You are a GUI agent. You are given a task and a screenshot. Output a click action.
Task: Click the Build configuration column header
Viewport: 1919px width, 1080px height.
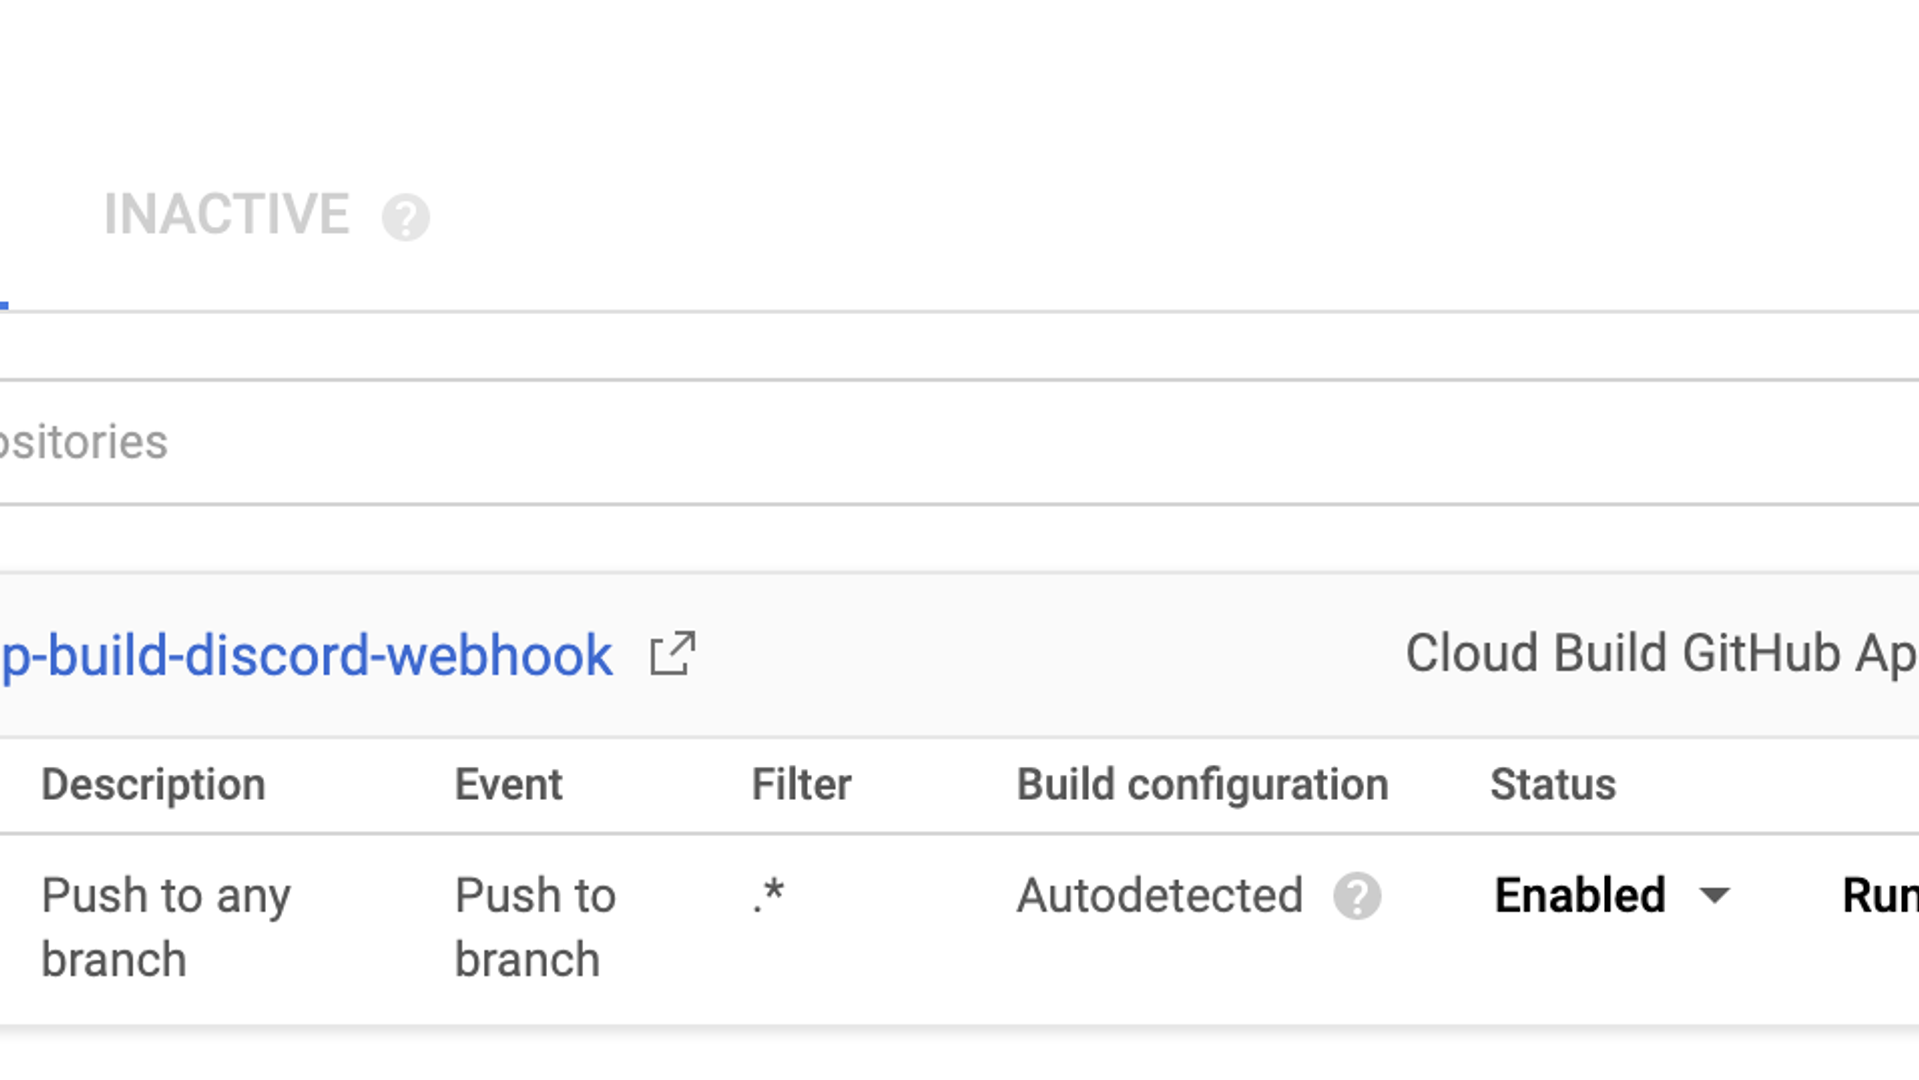(x=1202, y=785)
